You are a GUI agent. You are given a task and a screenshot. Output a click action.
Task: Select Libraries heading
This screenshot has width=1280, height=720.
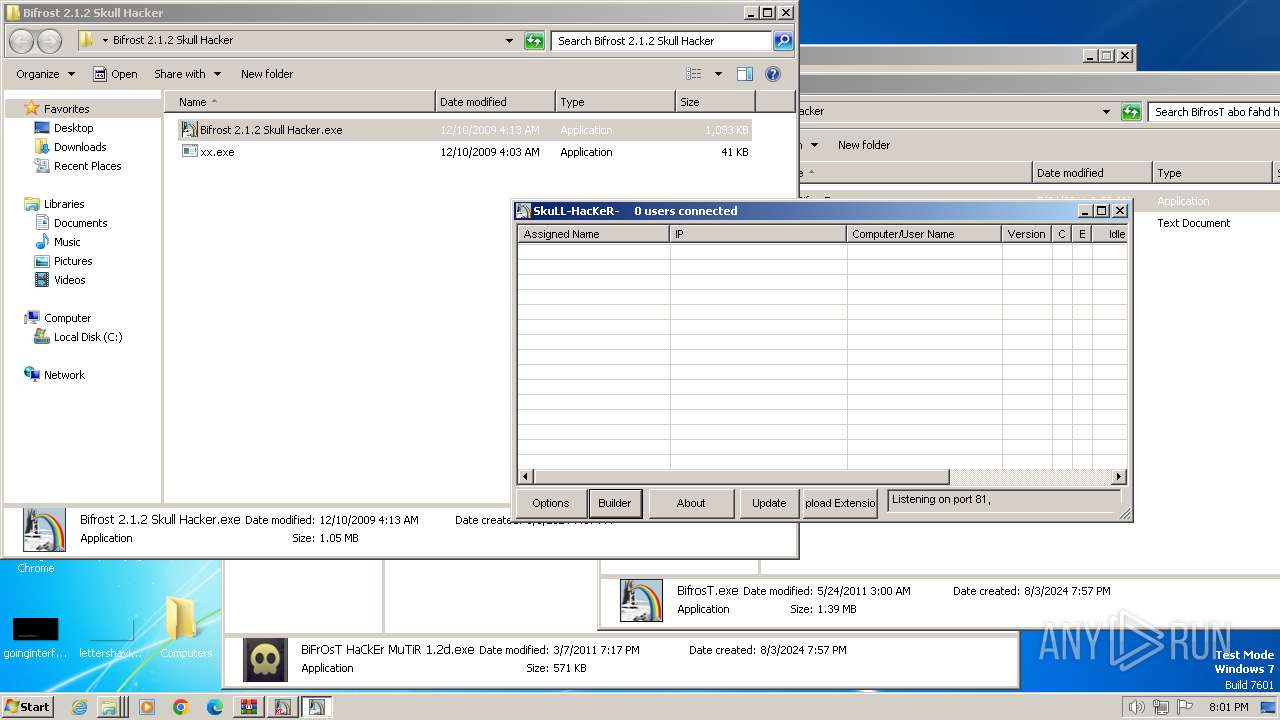pos(64,204)
